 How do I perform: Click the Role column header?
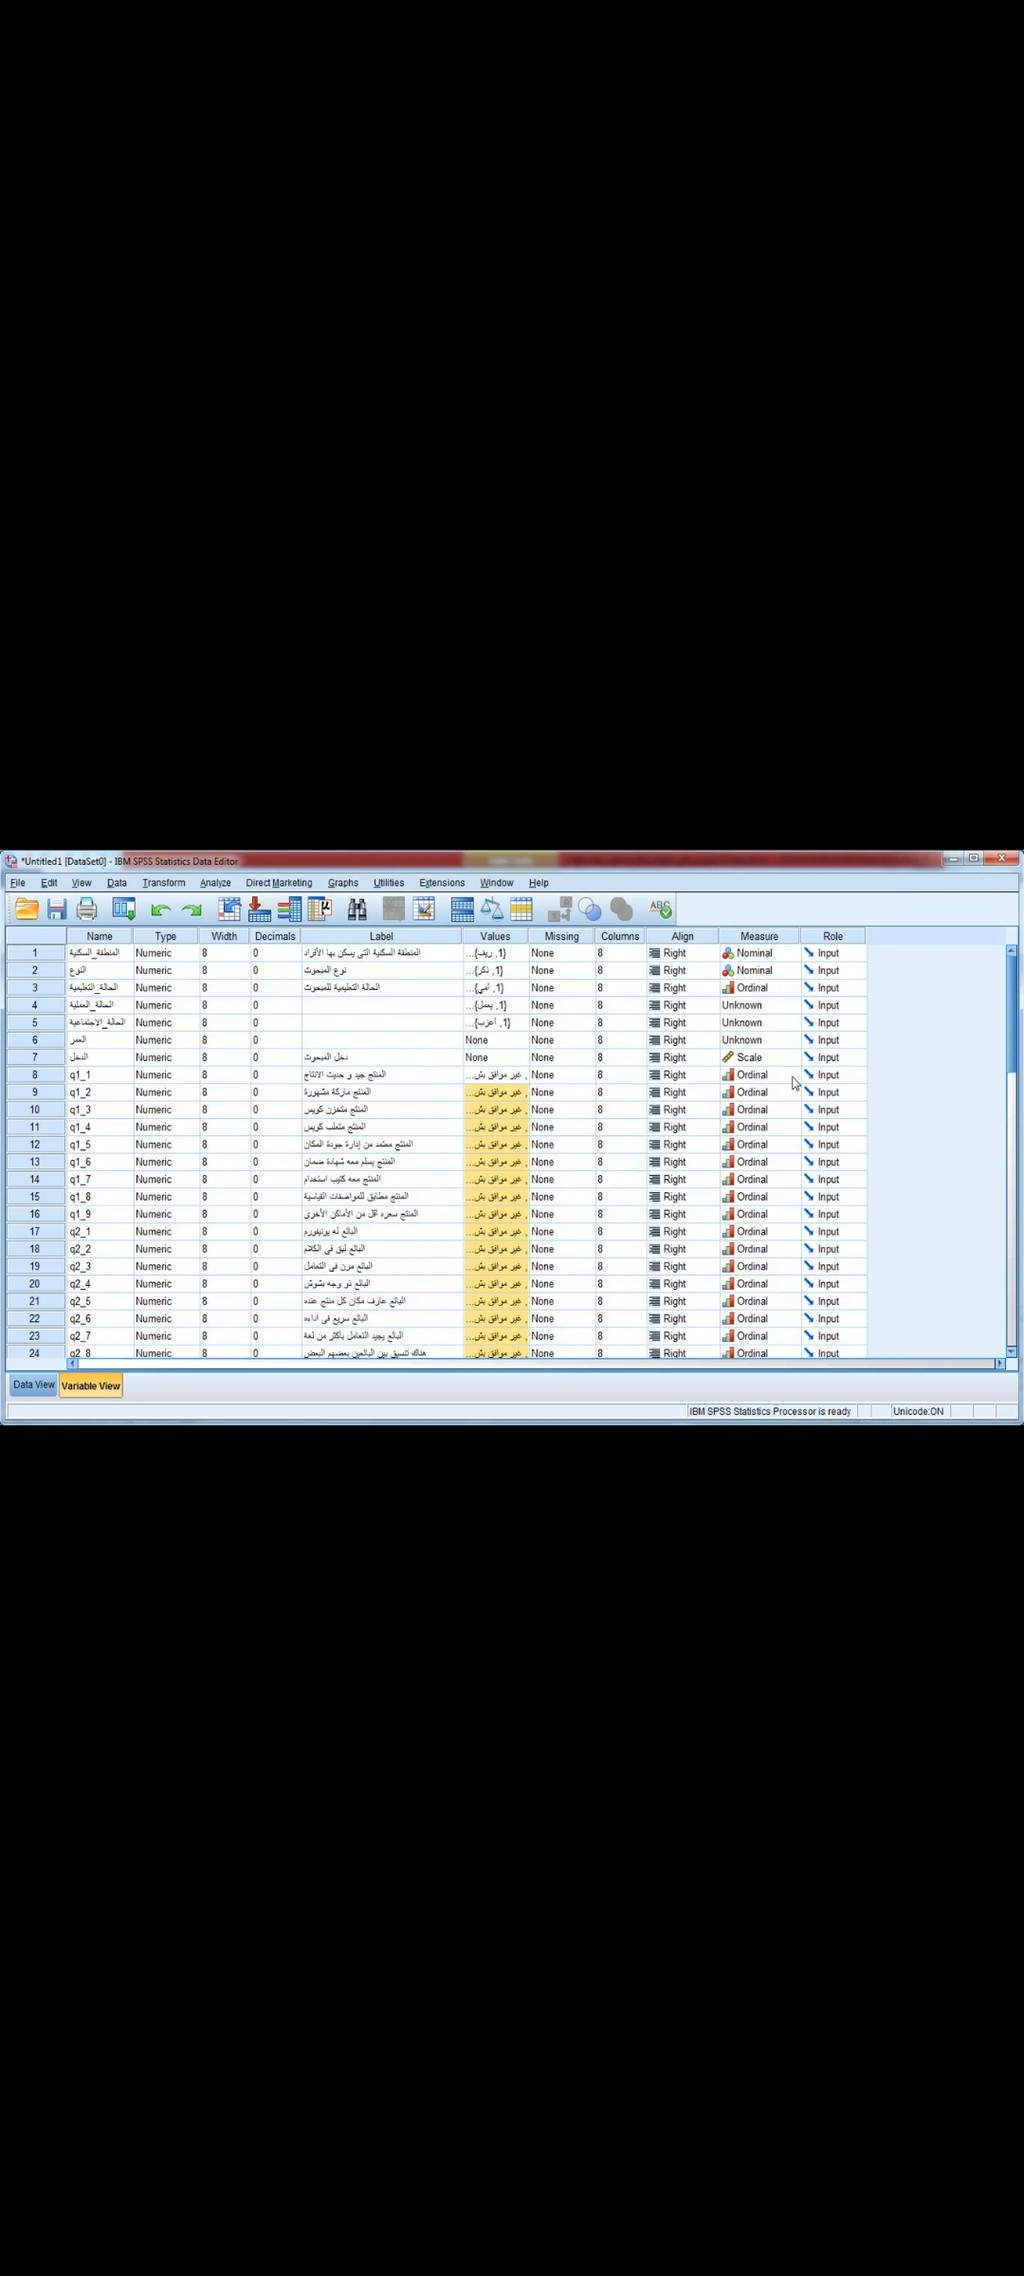(x=833, y=936)
